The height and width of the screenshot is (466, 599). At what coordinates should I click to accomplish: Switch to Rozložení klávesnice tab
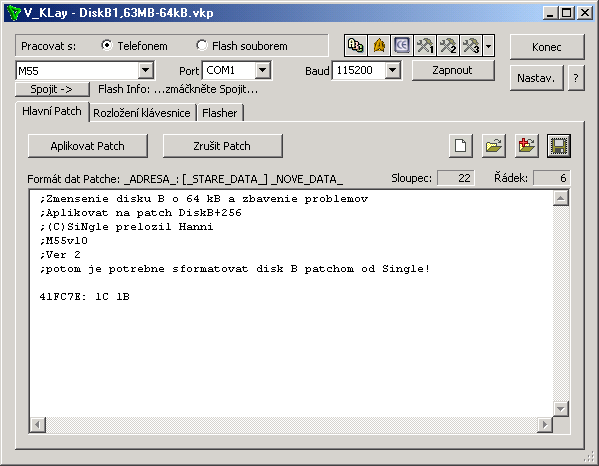[142, 113]
